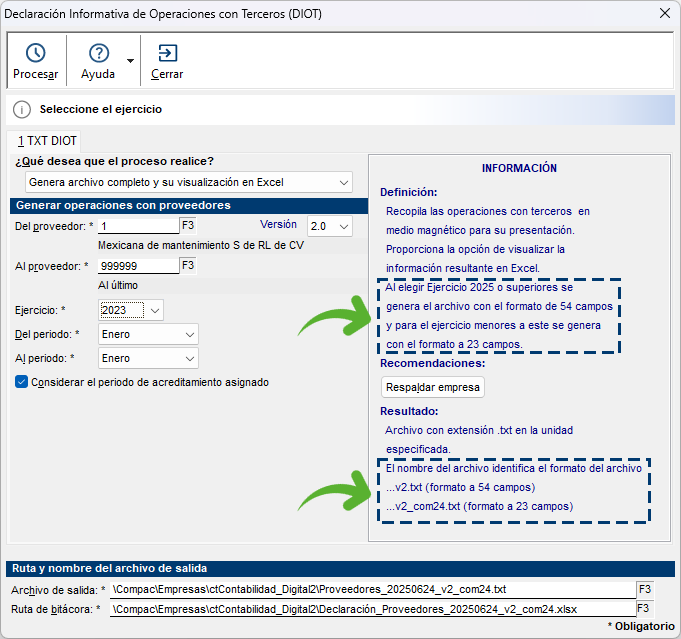Screen dimensions: 681x639
Task: Click F3 button beside Al proveedor field
Action: click(x=188, y=266)
